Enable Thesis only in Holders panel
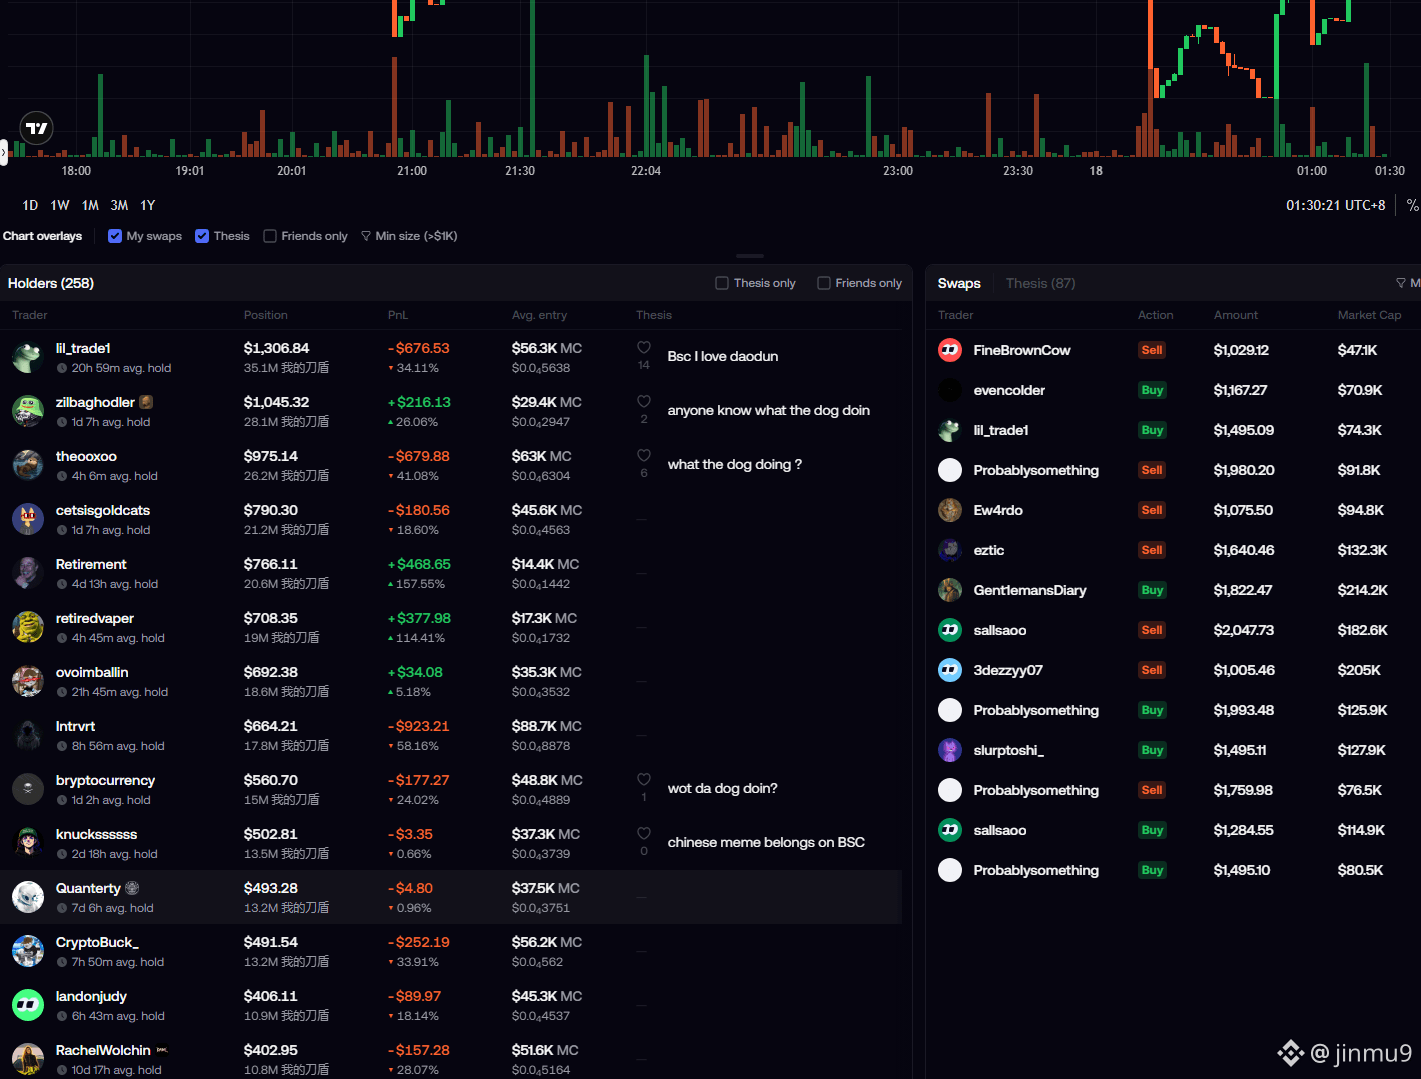This screenshot has height=1079, width=1421. click(x=722, y=283)
